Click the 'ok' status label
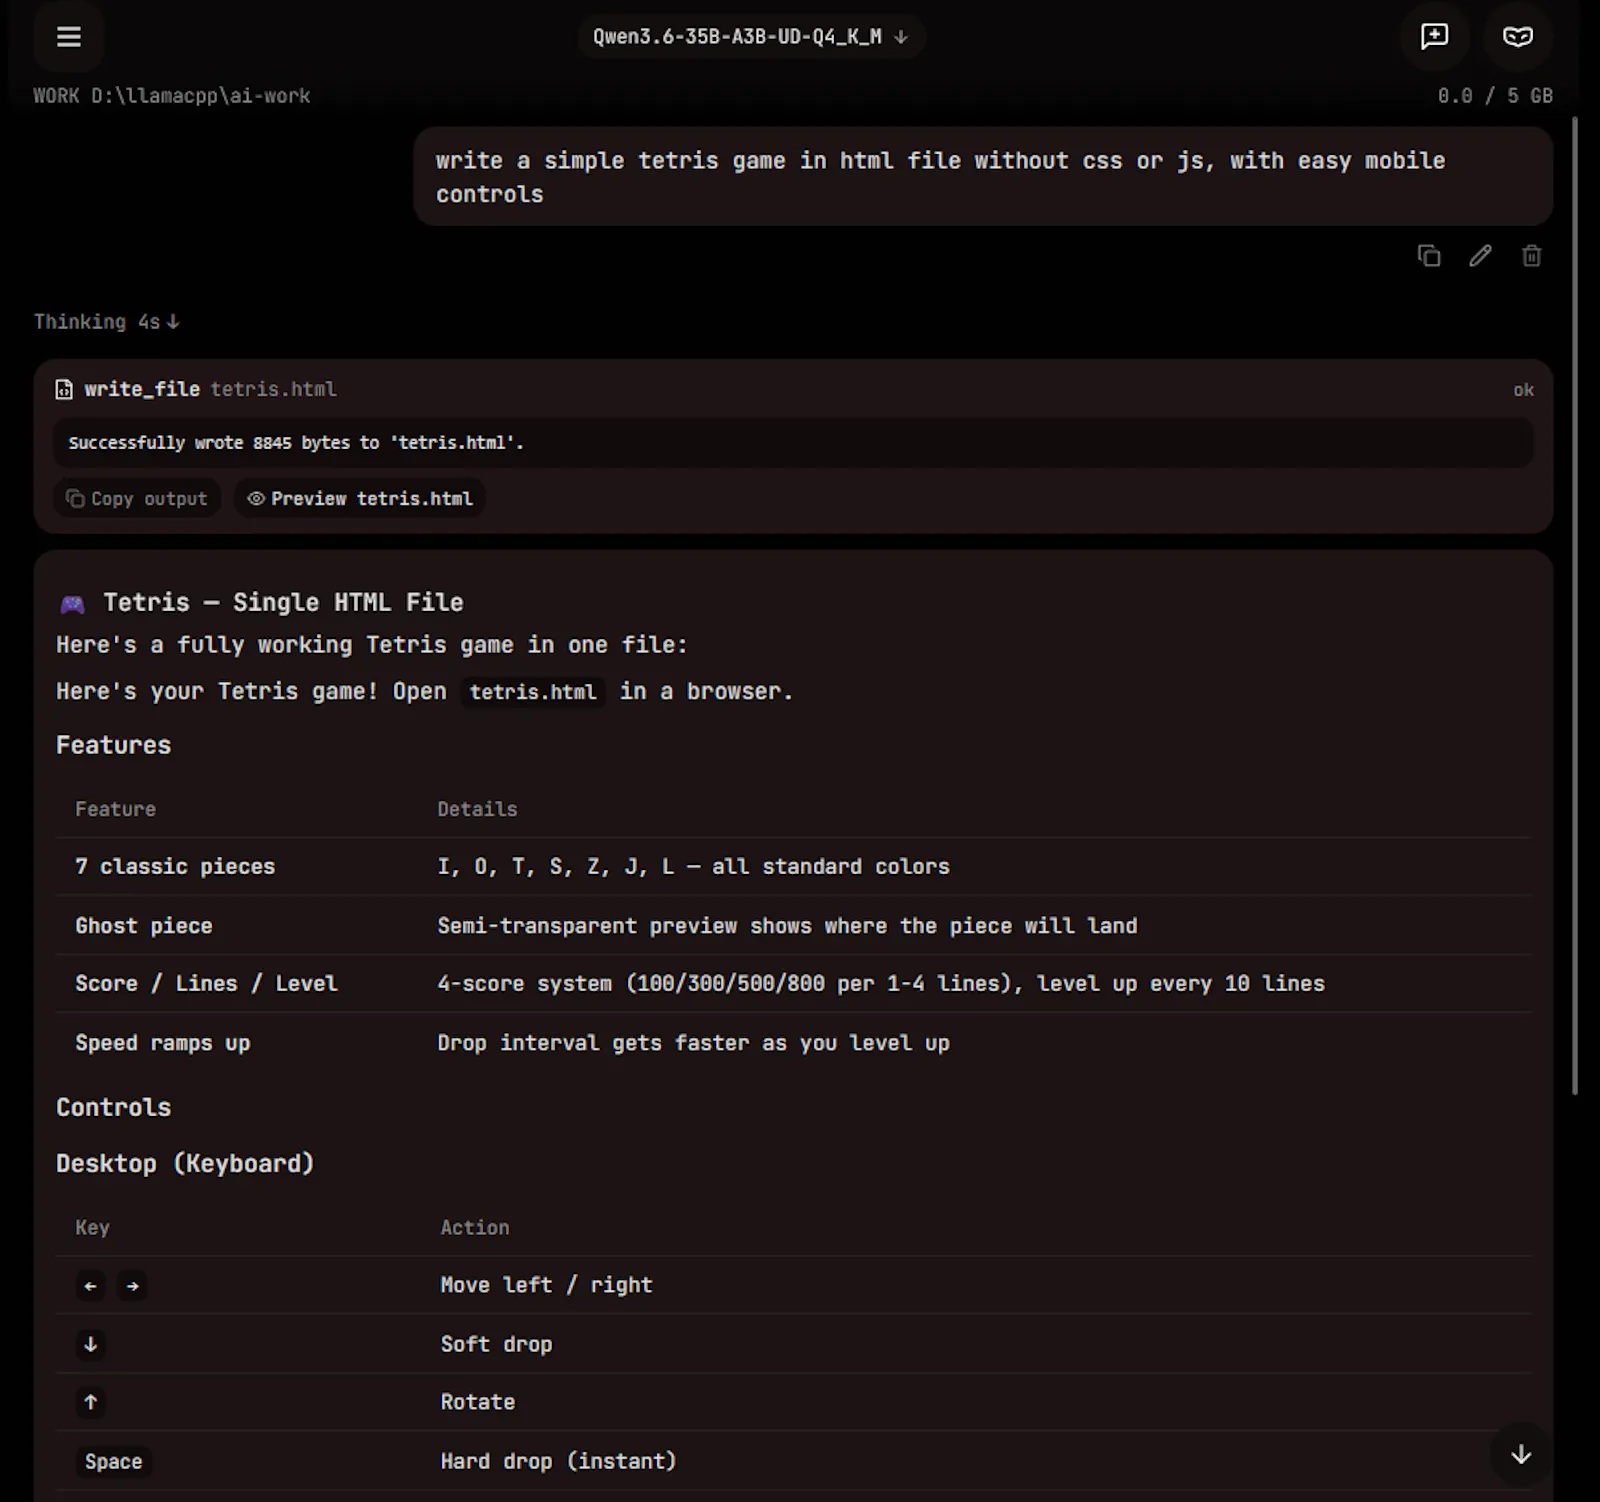 click(1523, 390)
